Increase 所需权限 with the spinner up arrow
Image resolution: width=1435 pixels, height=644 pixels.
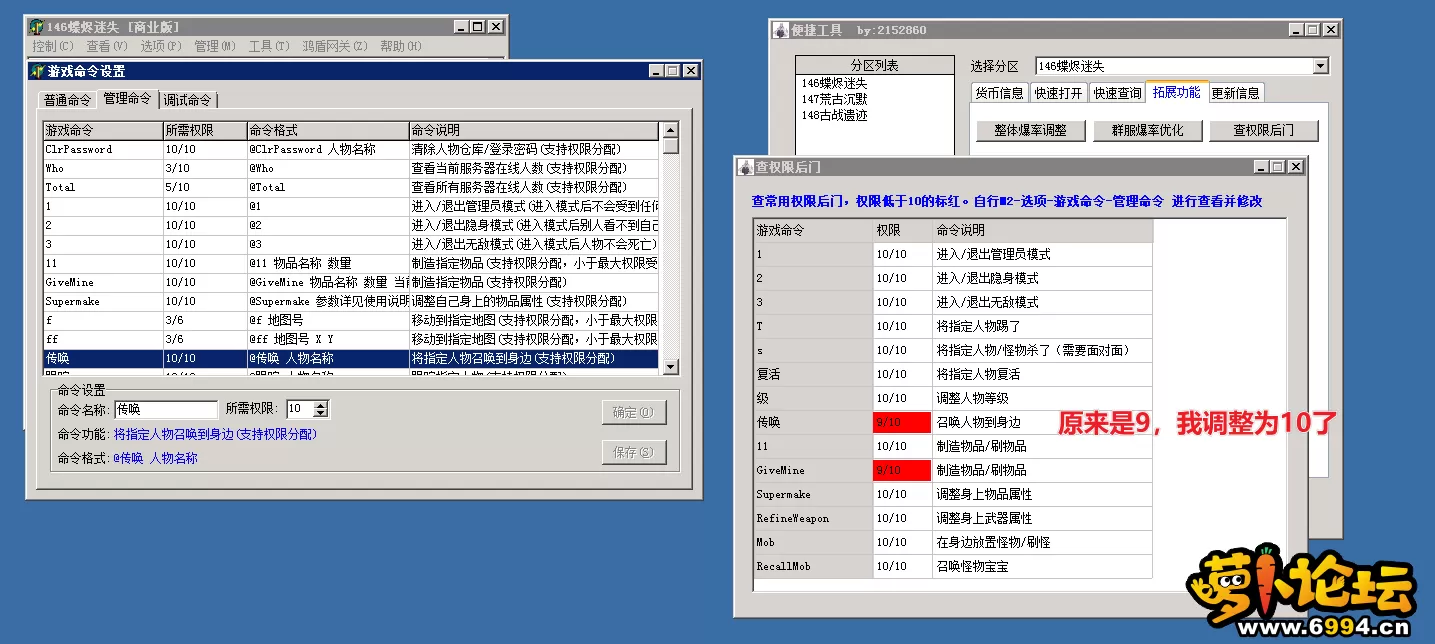point(321,405)
